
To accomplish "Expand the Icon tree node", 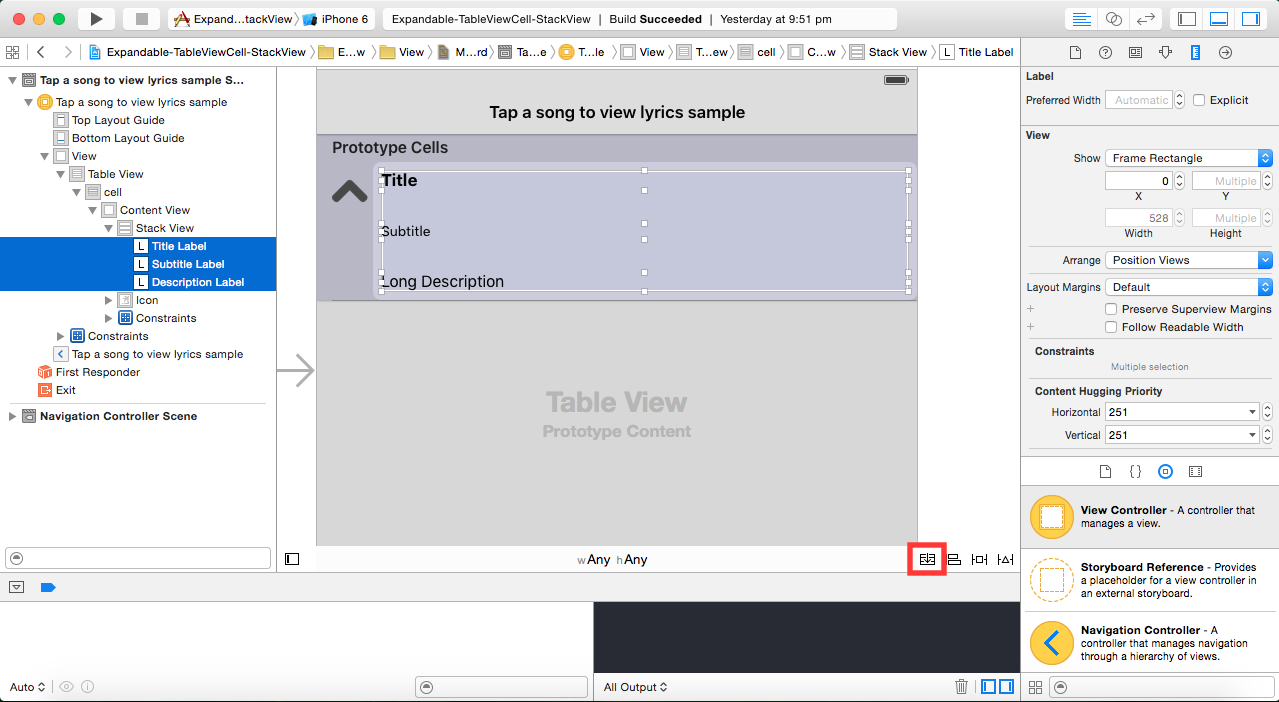I will coord(109,300).
